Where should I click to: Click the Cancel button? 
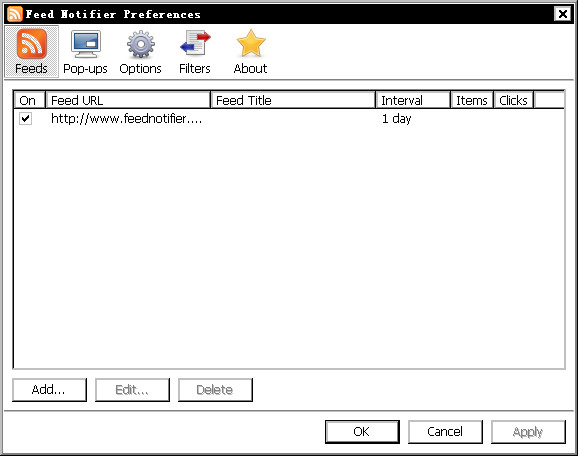click(x=445, y=432)
